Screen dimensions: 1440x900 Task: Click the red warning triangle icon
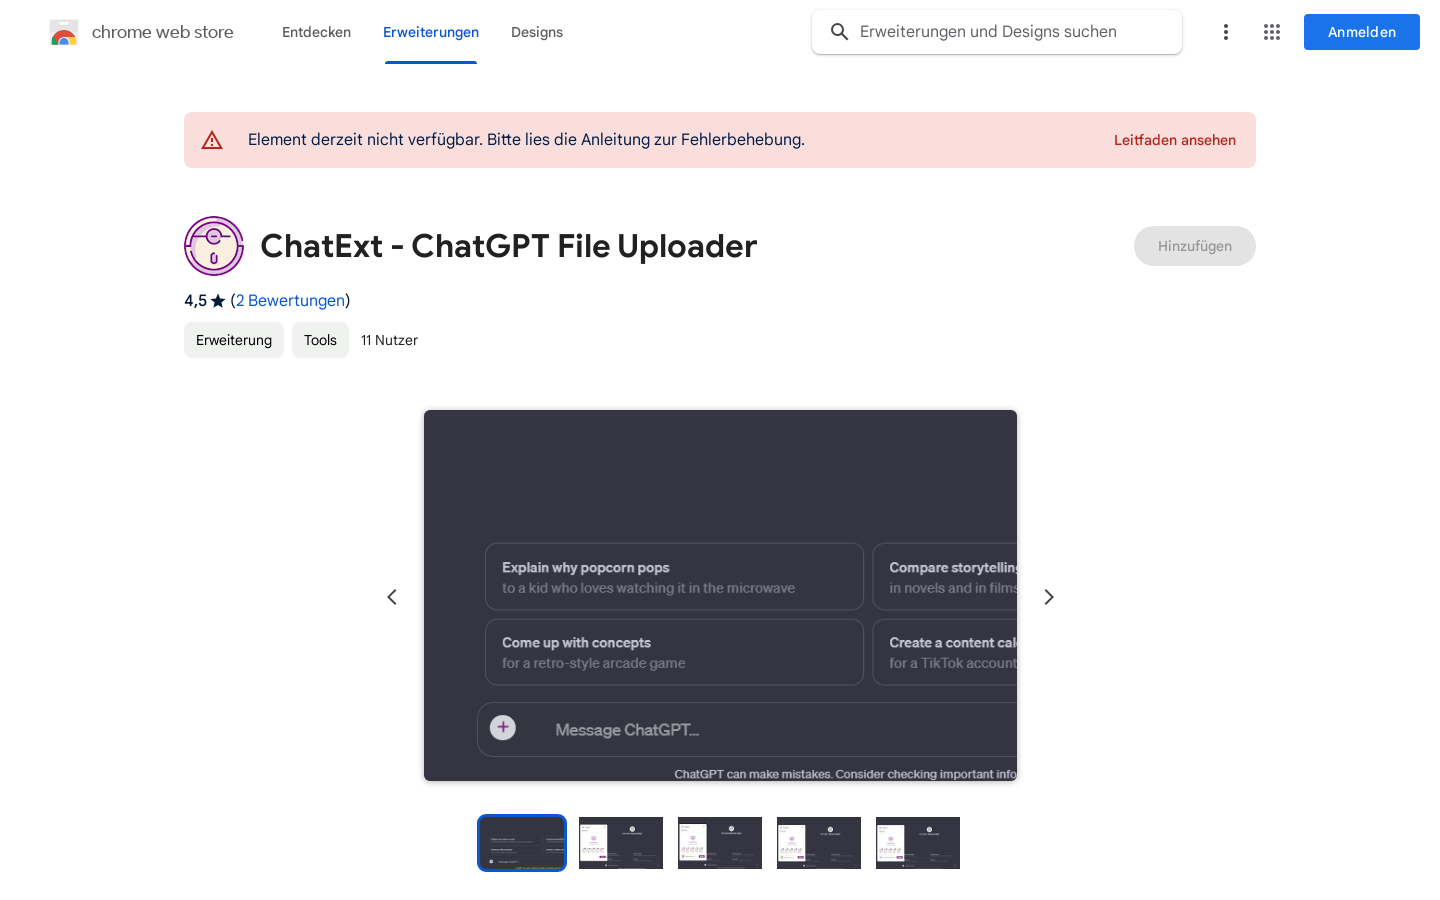pyautogui.click(x=212, y=140)
